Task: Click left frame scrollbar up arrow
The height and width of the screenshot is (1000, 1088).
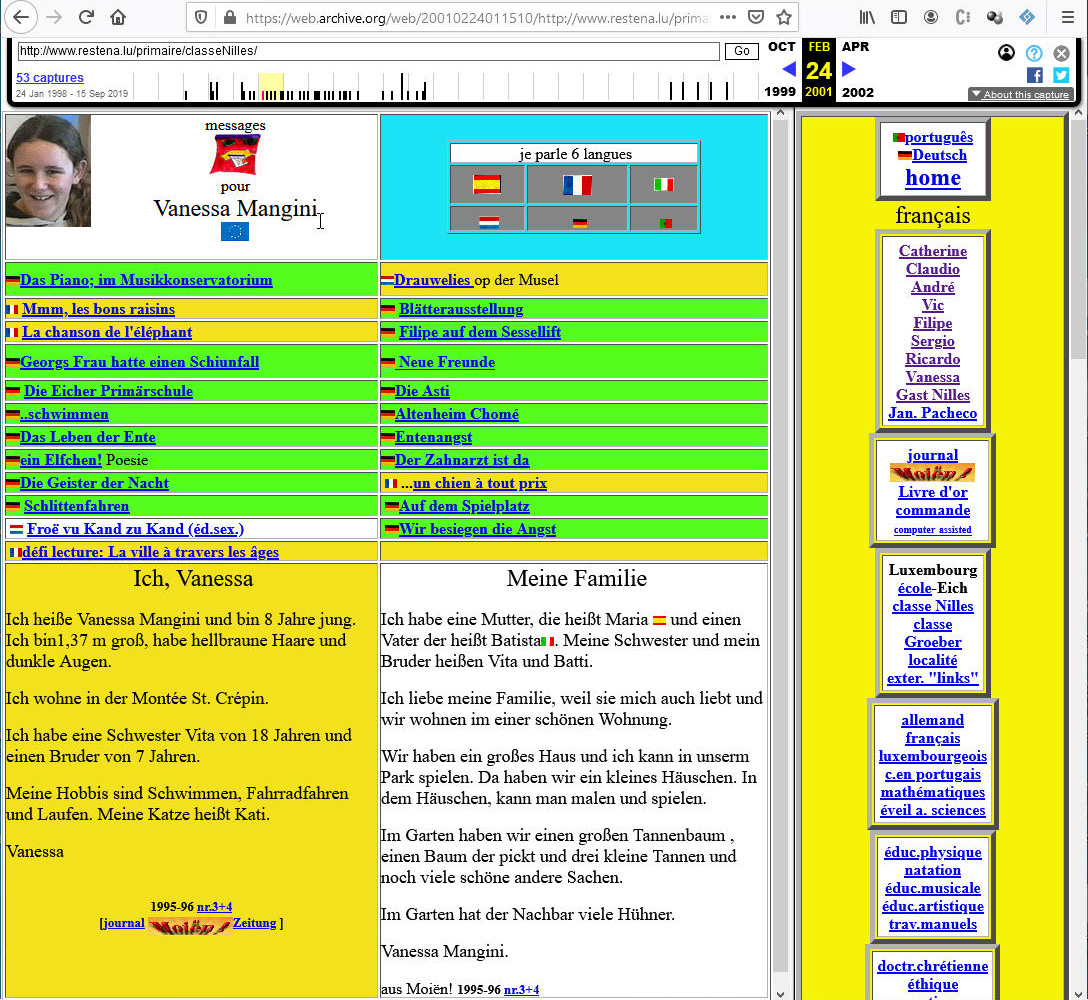Action: tap(780, 112)
